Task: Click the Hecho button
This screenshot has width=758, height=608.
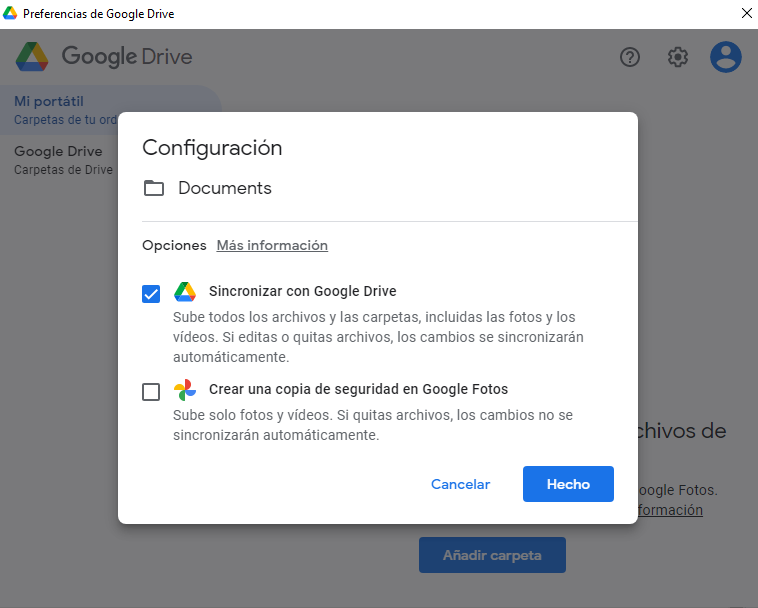Action: click(568, 484)
